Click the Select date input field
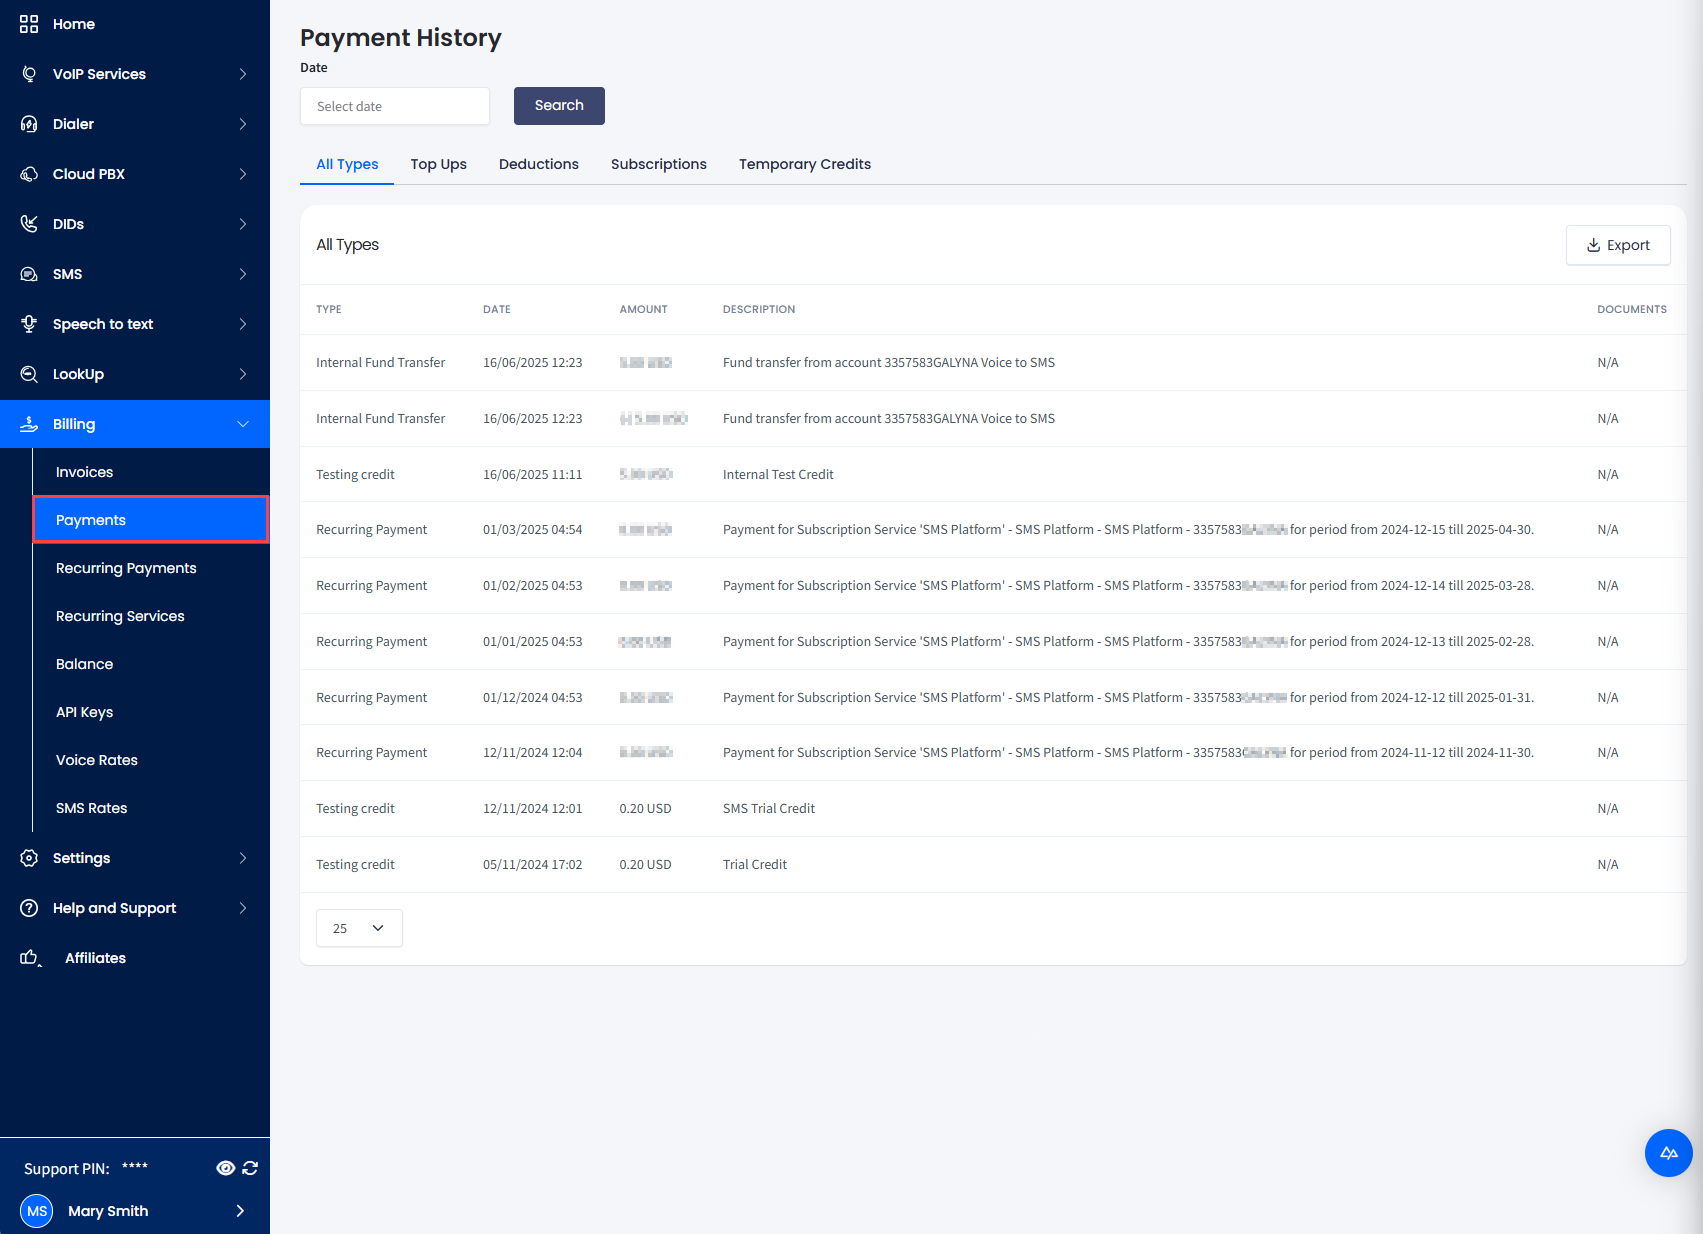This screenshot has height=1234, width=1703. (x=394, y=105)
